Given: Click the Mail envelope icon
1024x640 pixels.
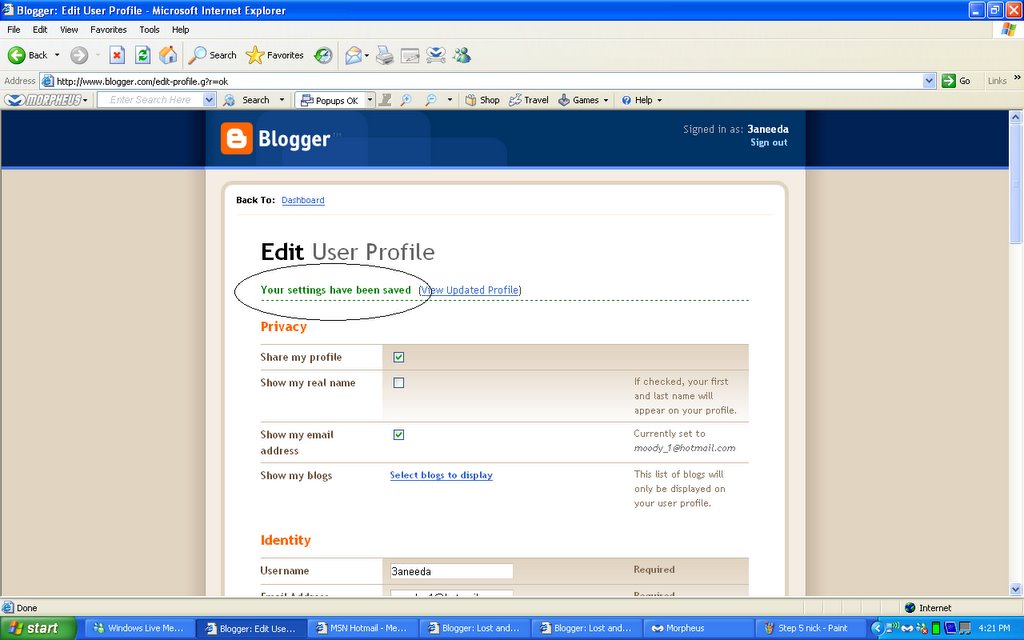Looking at the screenshot, I should 353,56.
